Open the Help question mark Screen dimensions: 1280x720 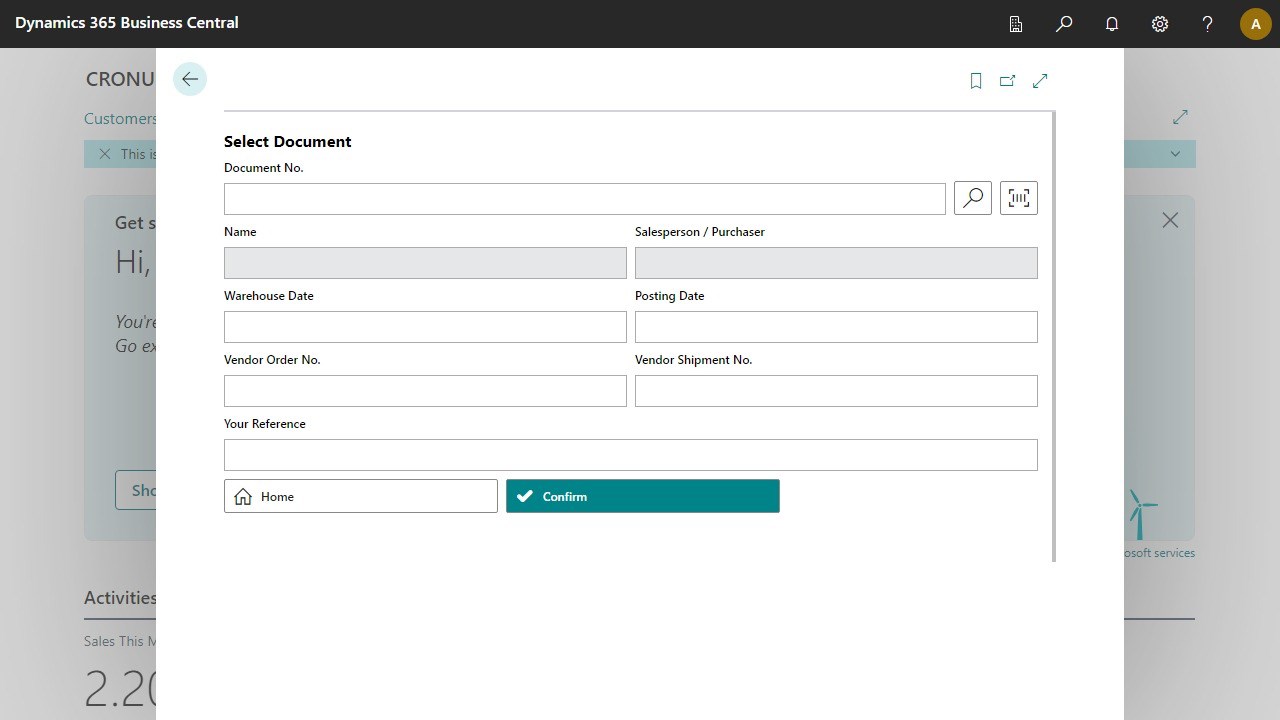pyautogui.click(x=1207, y=23)
